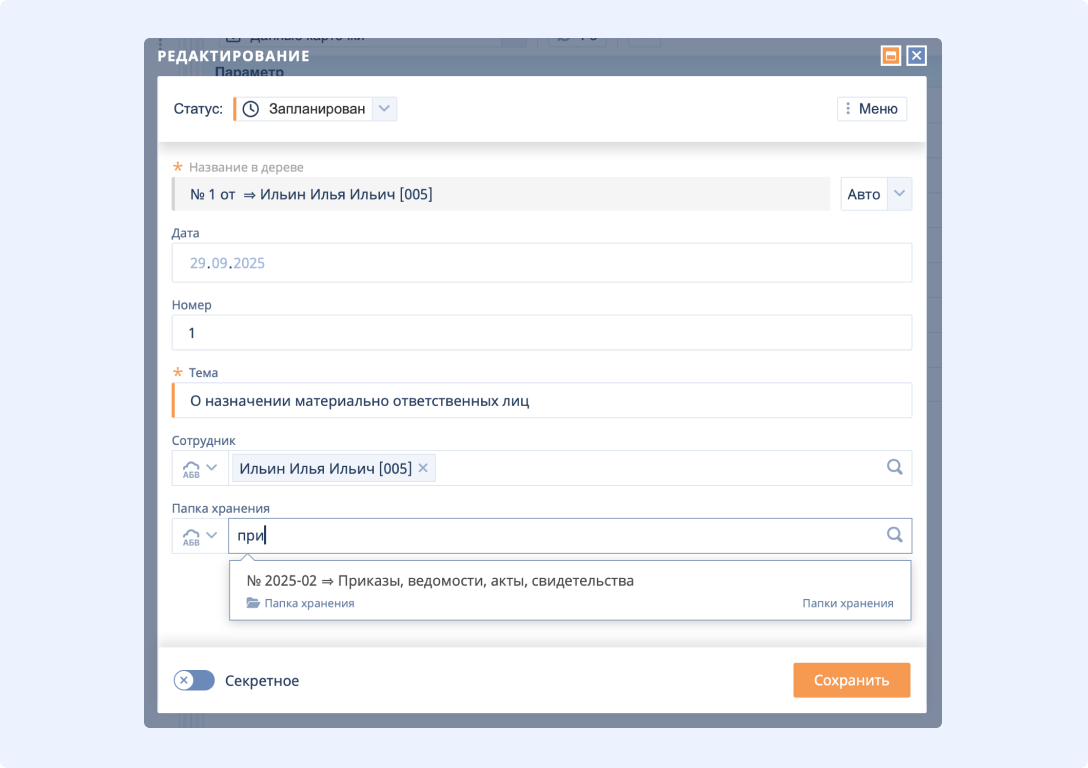
Task: Click the Дата field showing 29.09.2025
Action: tap(540, 264)
